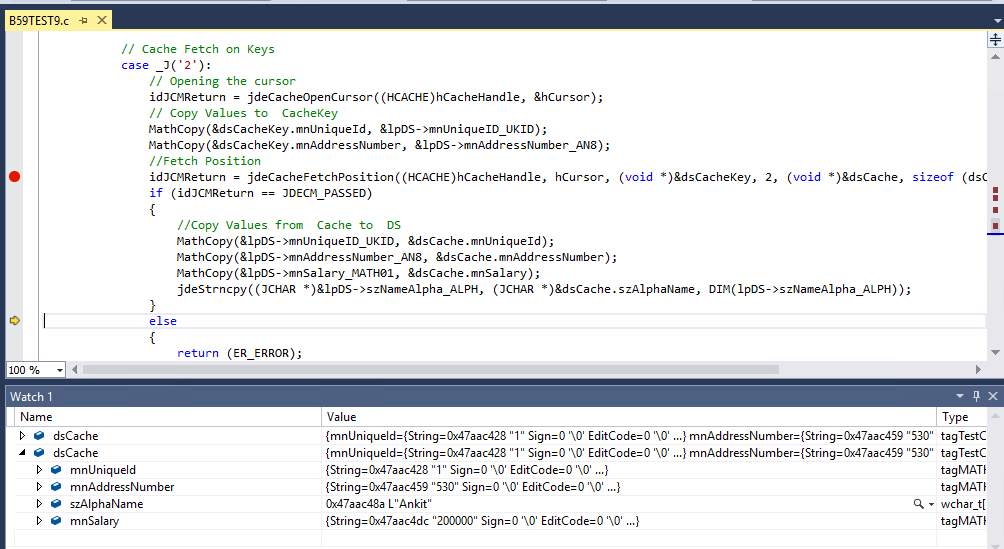1004x549 pixels.
Task: Expand the mnSalary member
Action: tap(39, 521)
